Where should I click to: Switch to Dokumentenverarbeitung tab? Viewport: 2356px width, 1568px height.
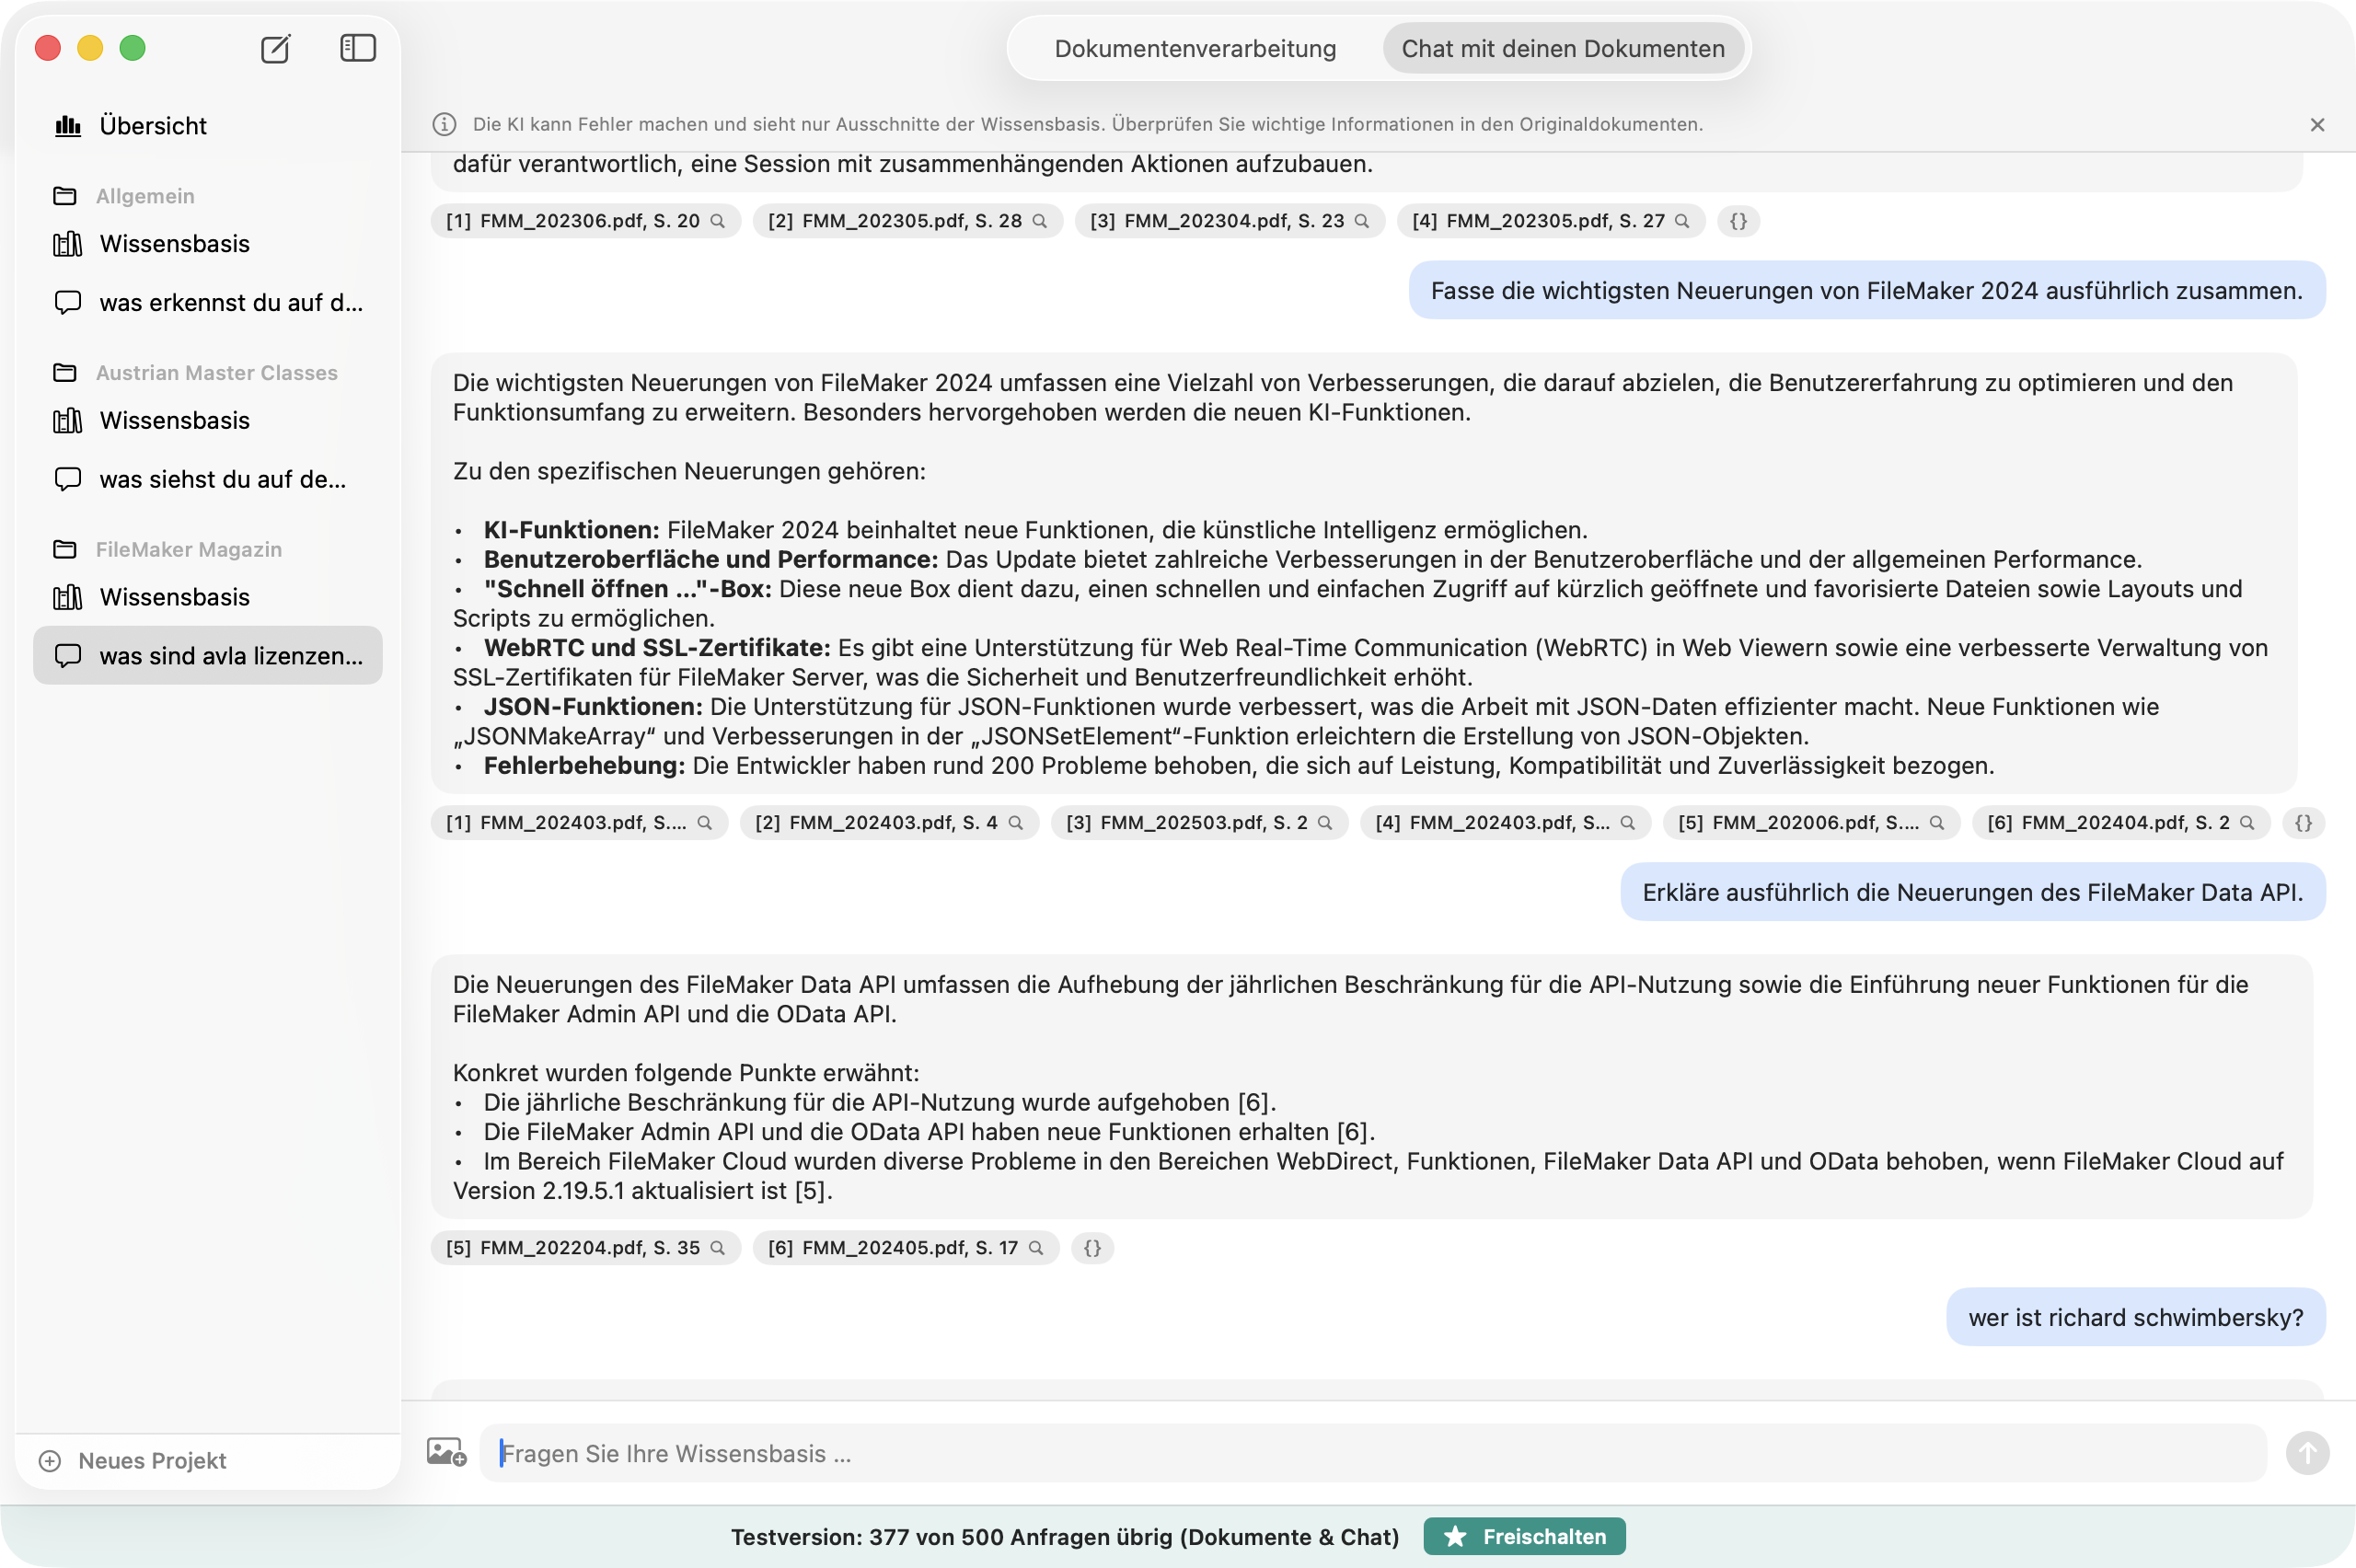pyautogui.click(x=1195, y=49)
